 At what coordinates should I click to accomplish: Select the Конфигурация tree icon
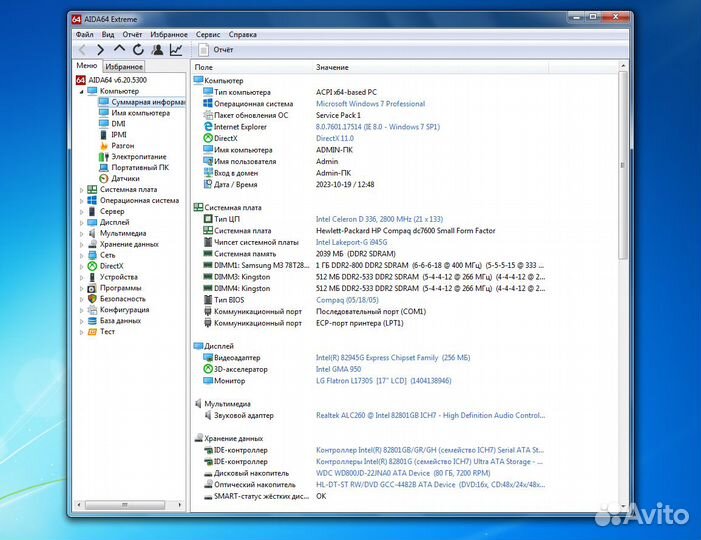tap(92, 310)
